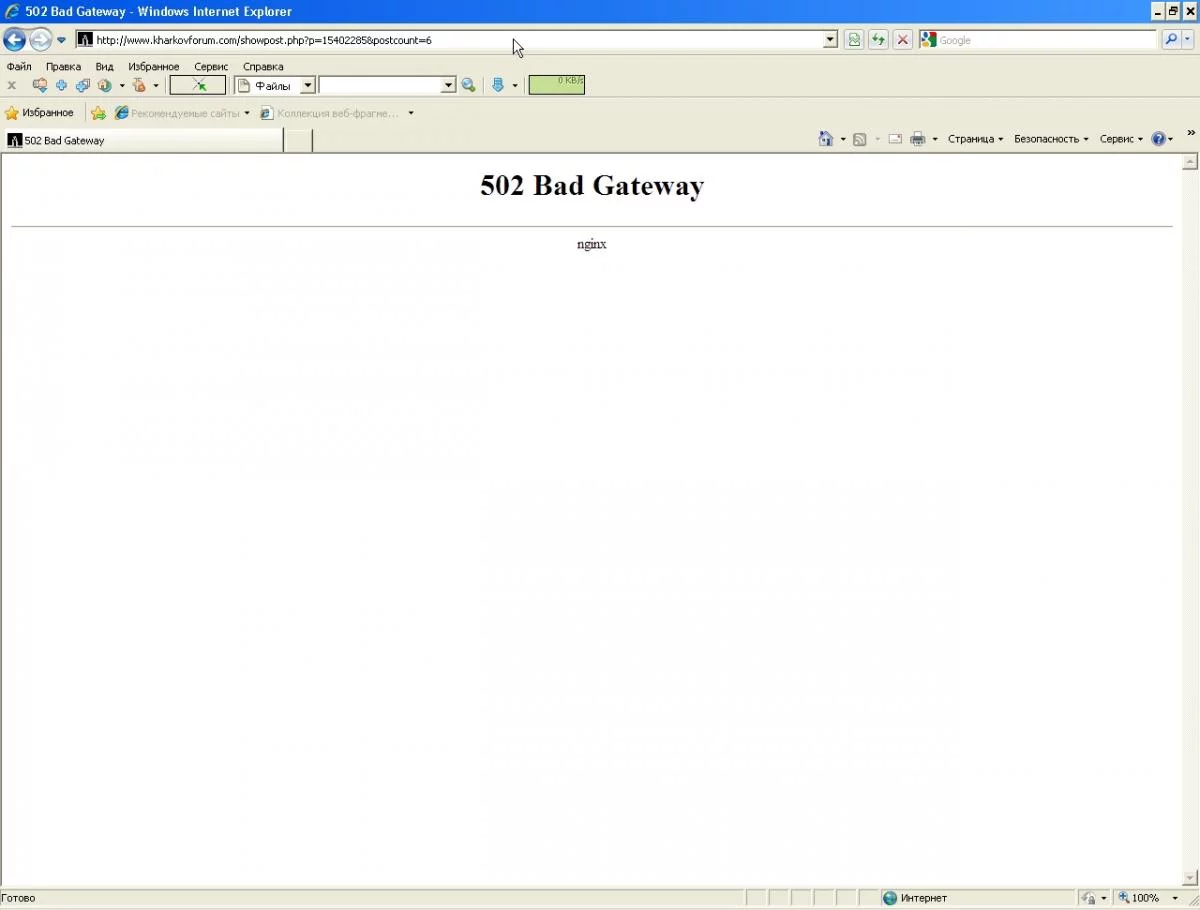
Task: Click the red X Stop button
Action: tap(902, 40)
